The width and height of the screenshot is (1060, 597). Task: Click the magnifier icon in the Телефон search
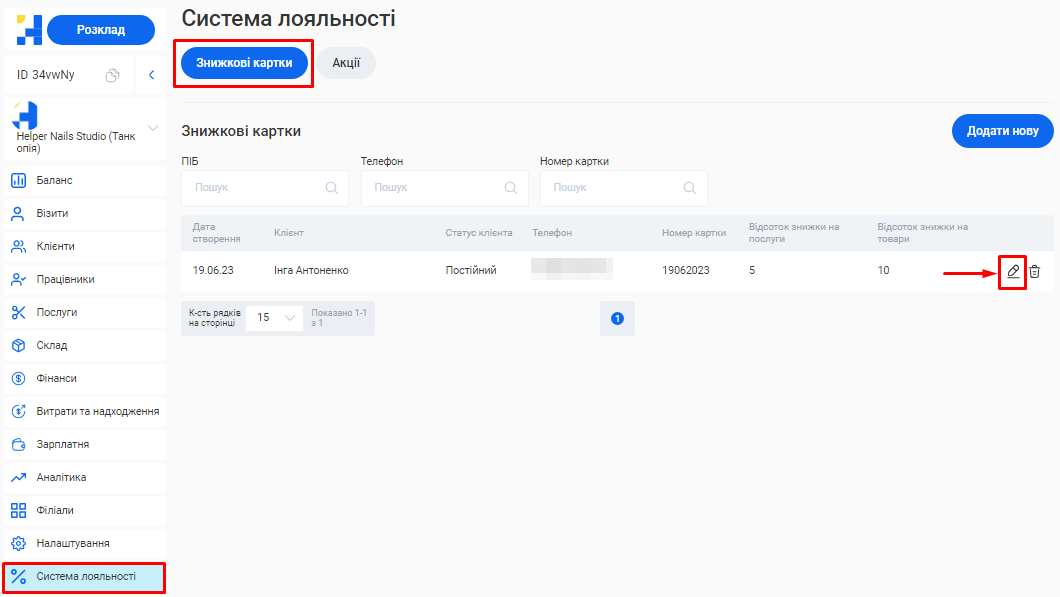tap(510, 187)
